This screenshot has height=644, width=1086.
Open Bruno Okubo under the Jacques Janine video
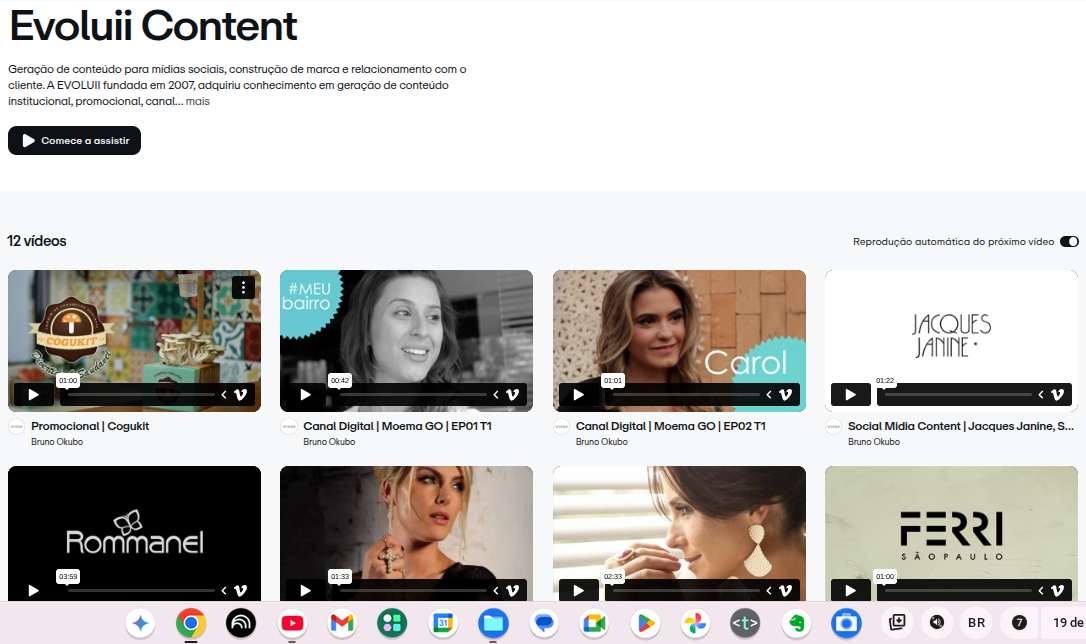[x=873, y=442]
